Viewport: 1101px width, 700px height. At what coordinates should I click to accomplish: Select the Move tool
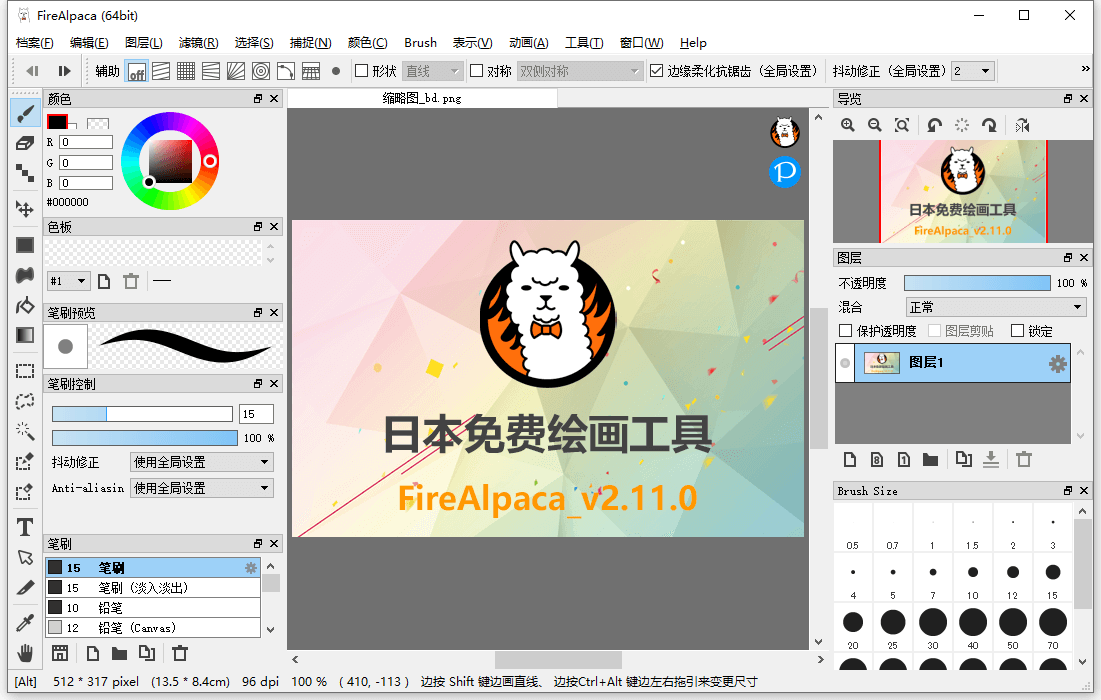point(25,209)
